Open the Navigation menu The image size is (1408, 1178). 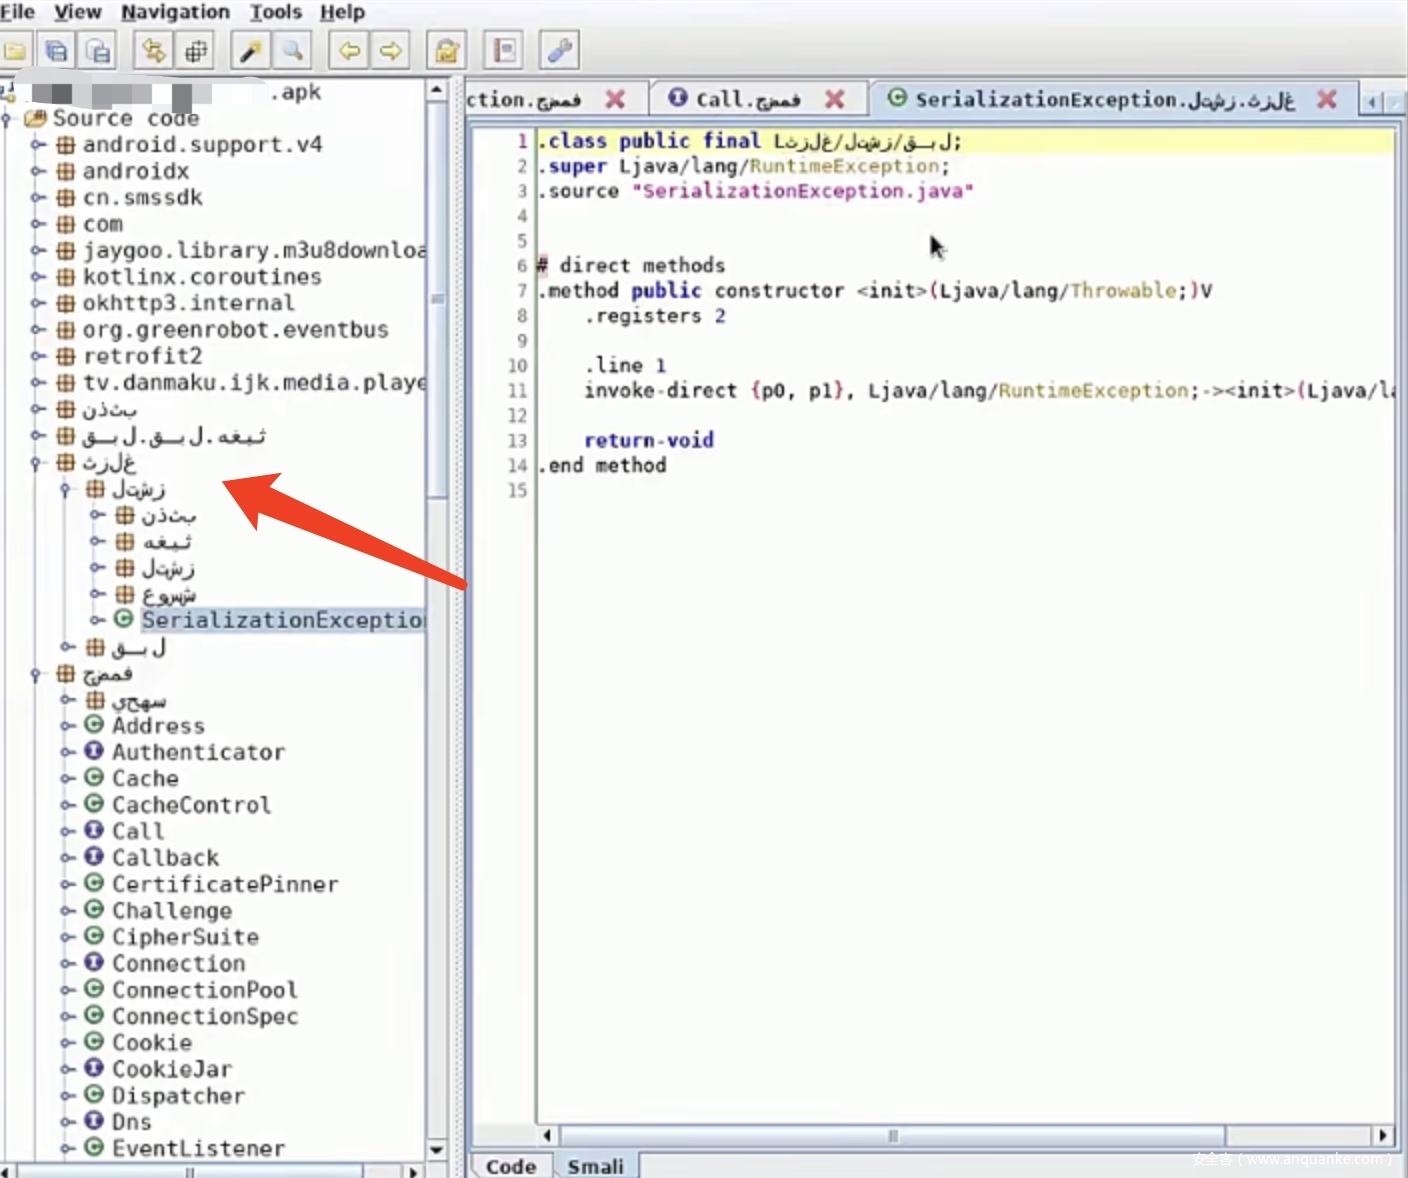point(175,12)
